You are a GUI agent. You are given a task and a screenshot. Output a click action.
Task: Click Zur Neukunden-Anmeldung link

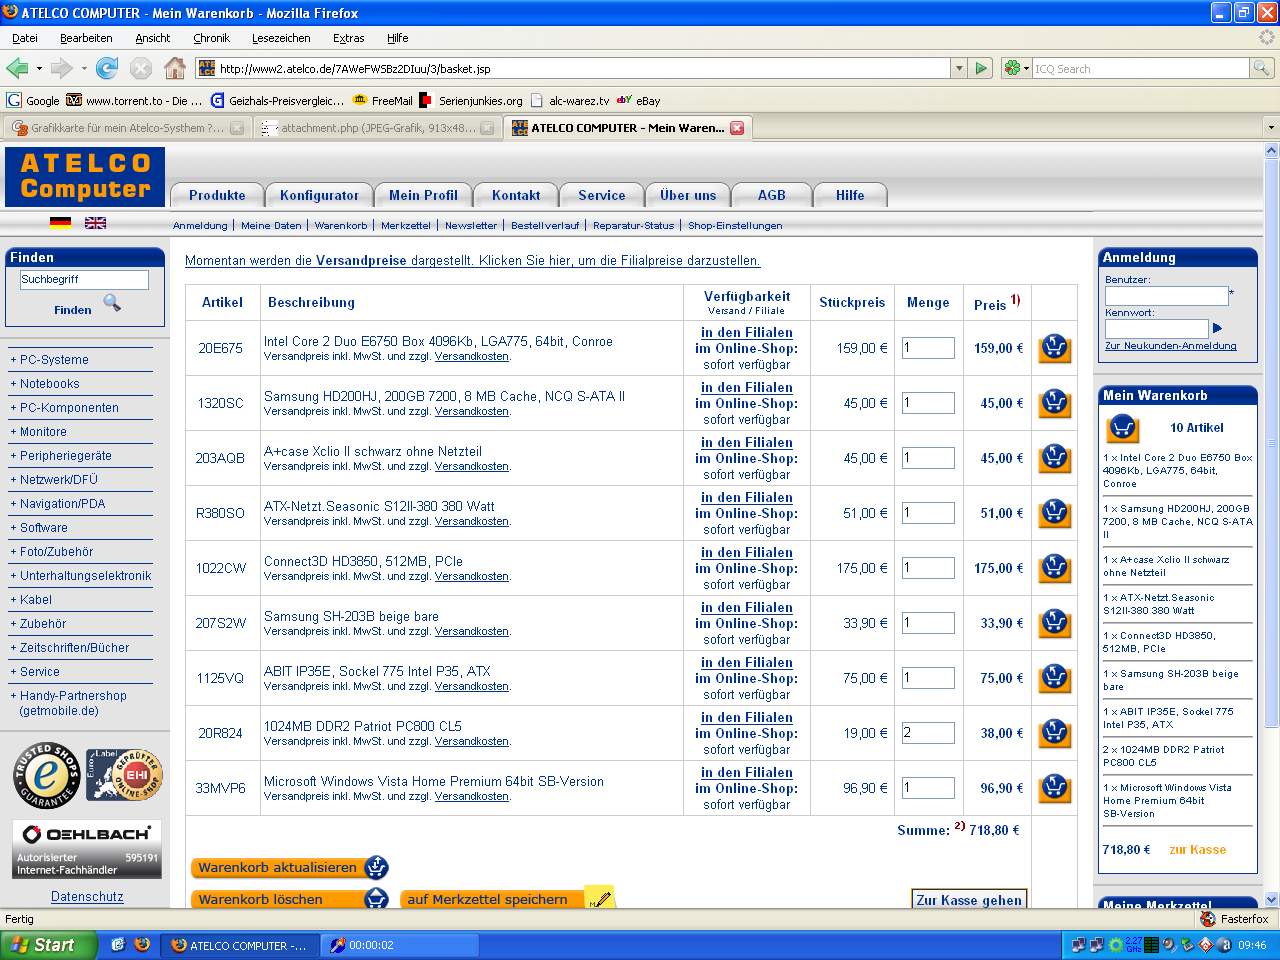(1171, 346)
